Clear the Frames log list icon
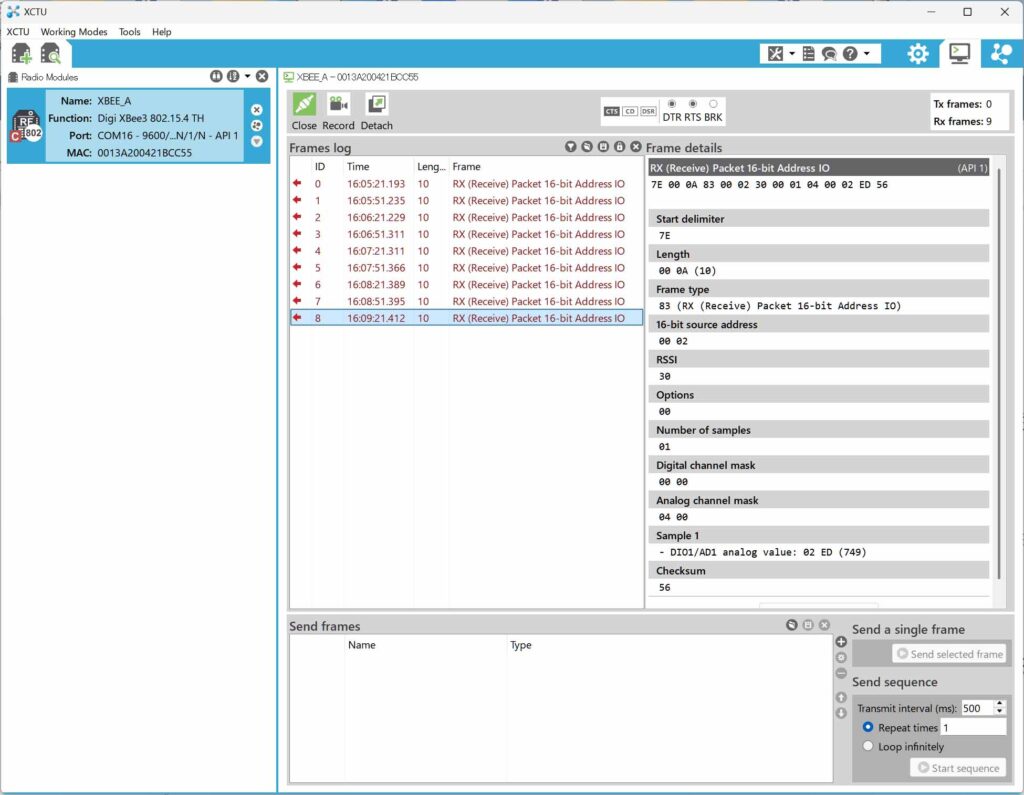This screenshot has height=795, width=1024. pos(587,147)
